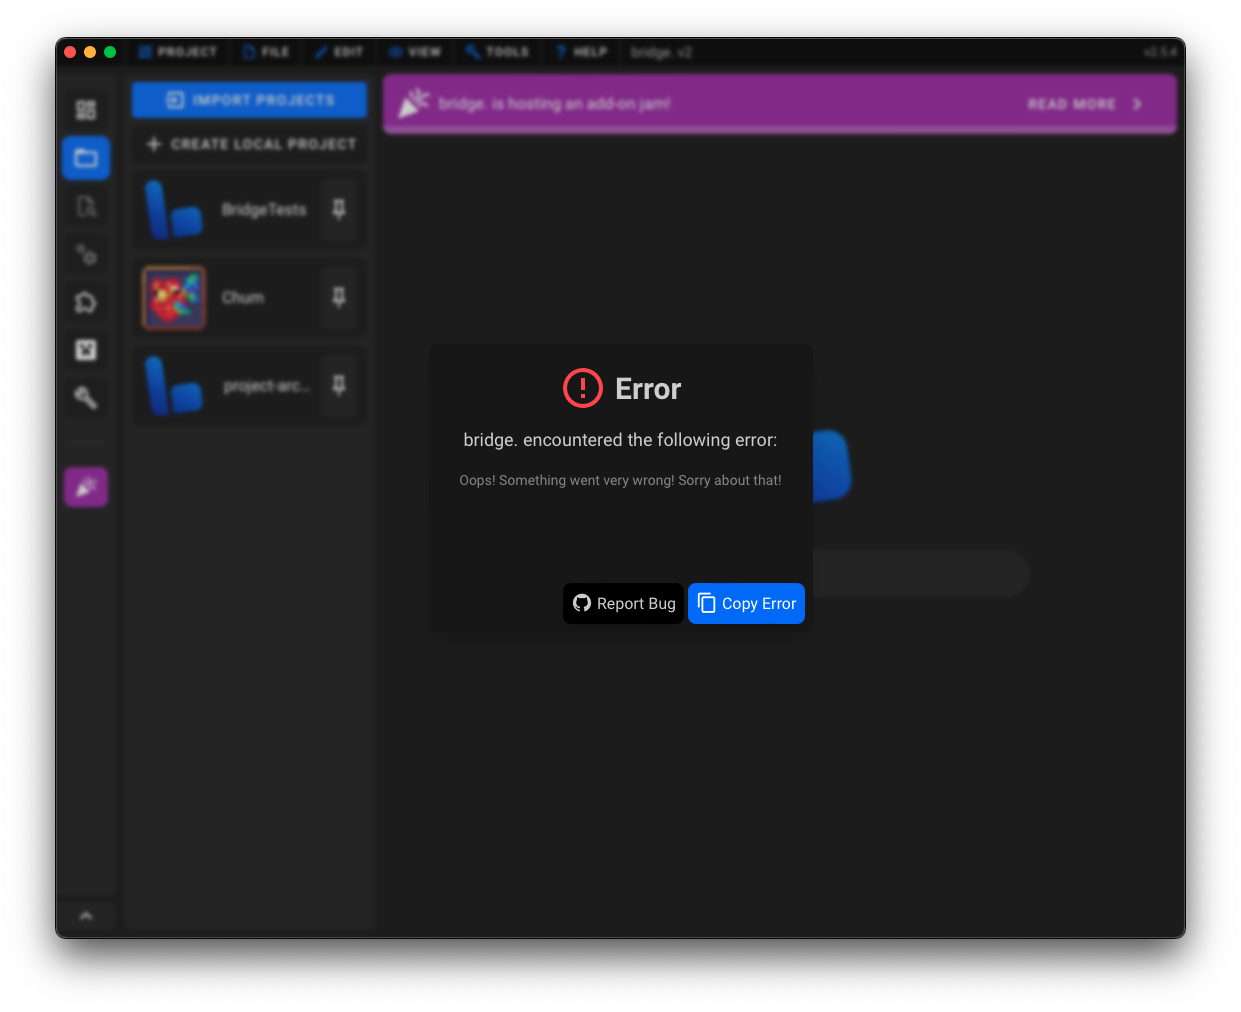Click the party popper icon in banner
This screenshot has width=1241, height=1012.
[414, 103]
